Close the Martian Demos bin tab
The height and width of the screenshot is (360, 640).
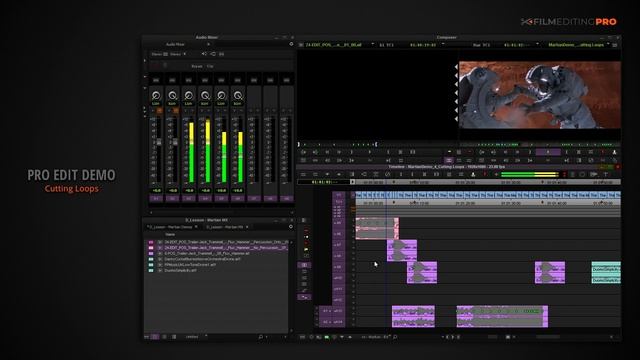tap(196, 227)
